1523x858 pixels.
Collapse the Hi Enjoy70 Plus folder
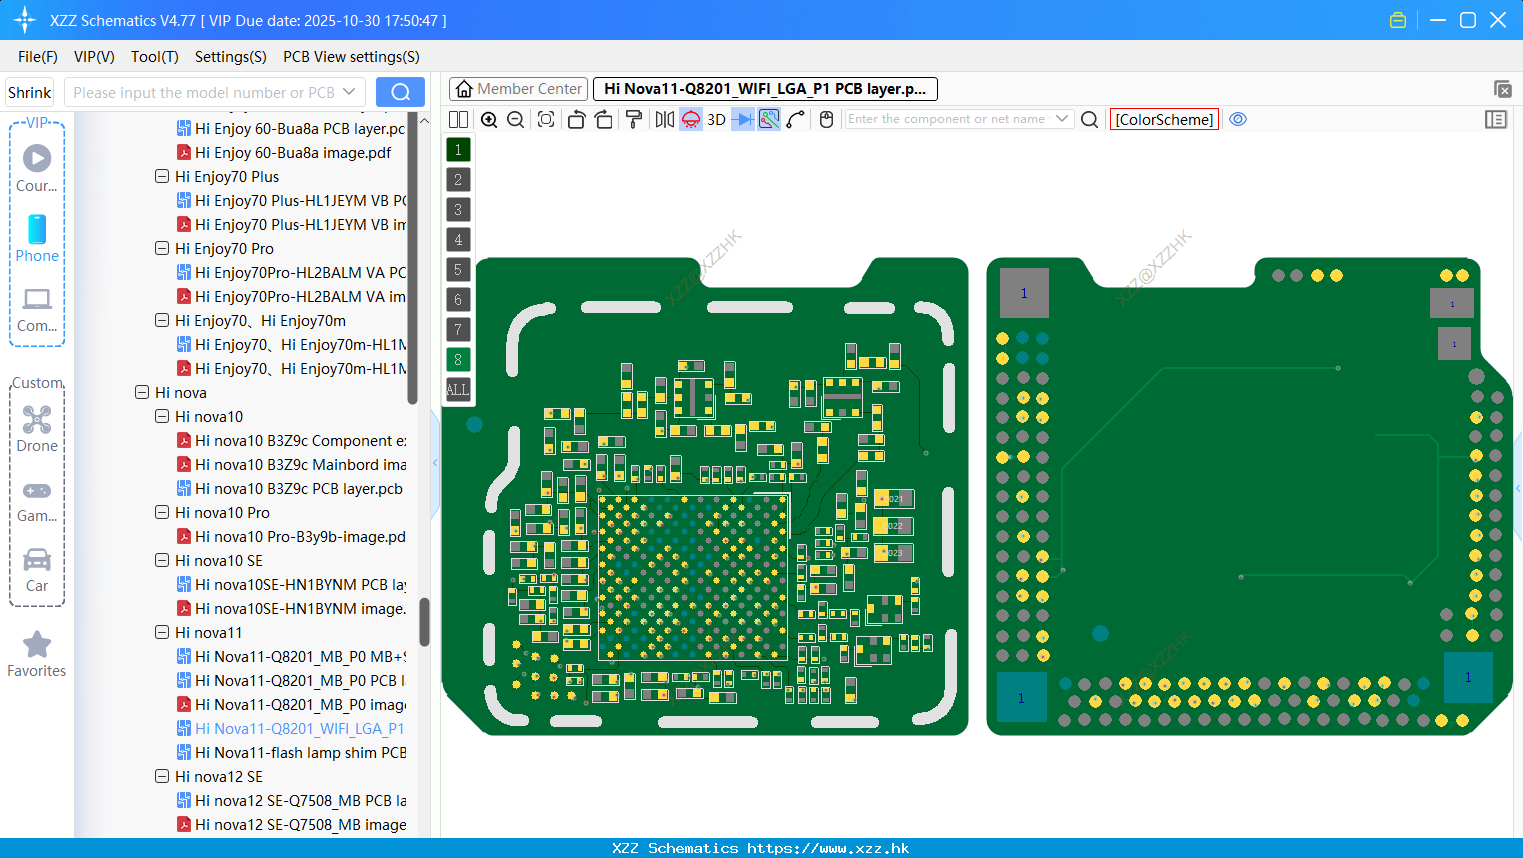click(162, 176)
